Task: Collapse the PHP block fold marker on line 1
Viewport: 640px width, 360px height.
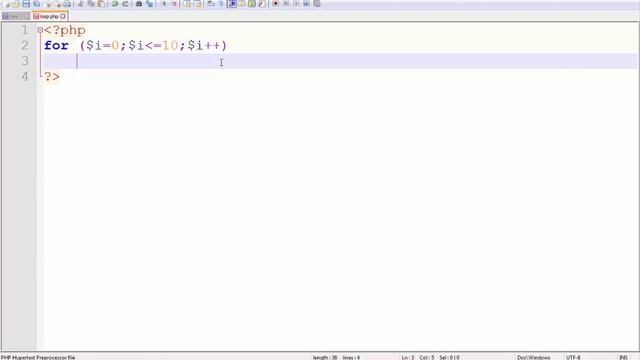Action: 40,30
